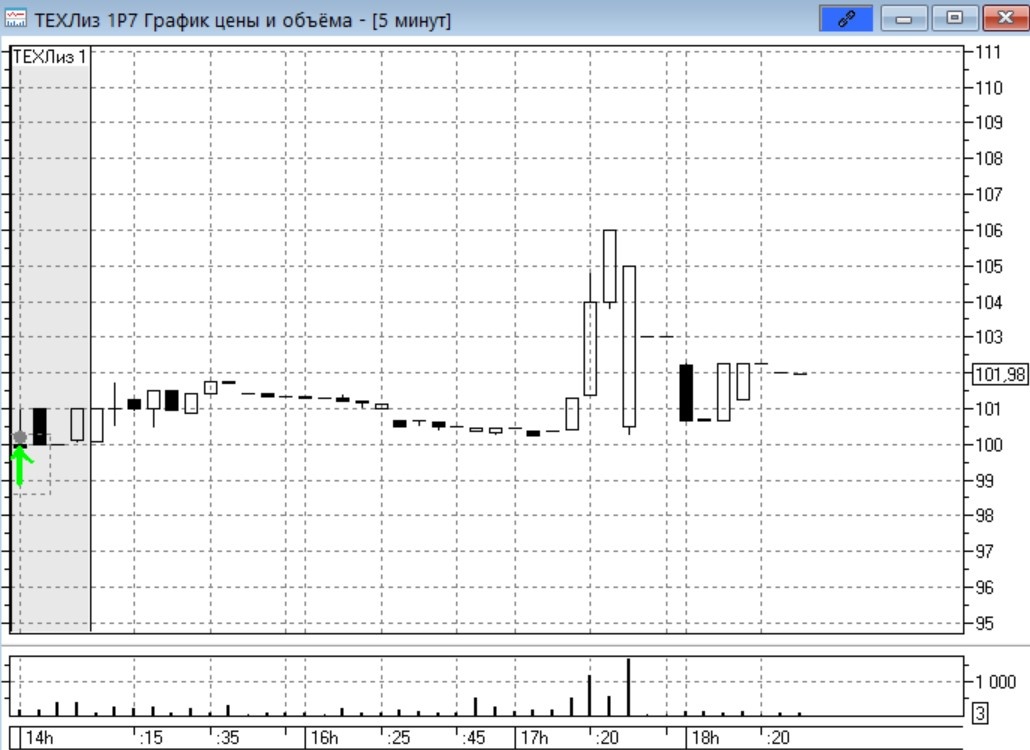1030x750 pixels.
Task: Click the 18h label on time axis
Action: point(705,738)
